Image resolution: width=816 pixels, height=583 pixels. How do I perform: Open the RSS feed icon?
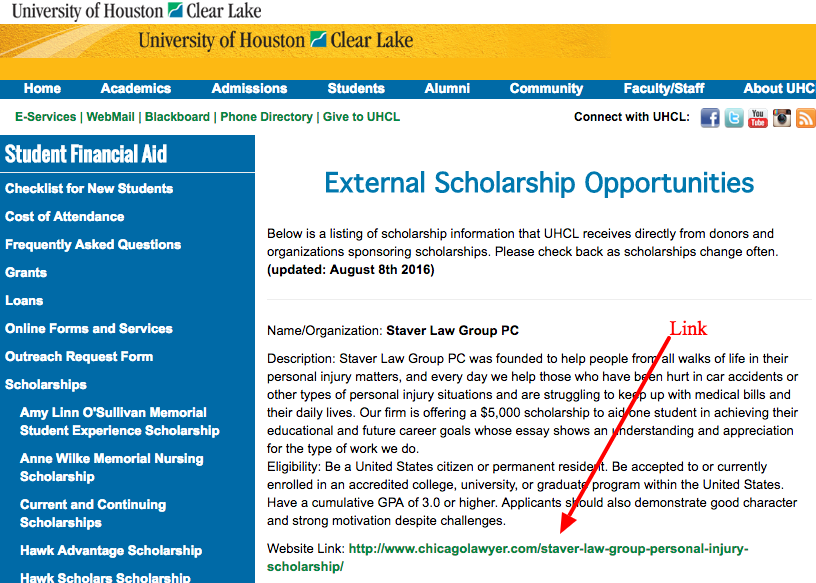pyautogui.click(x=806, y=118)
